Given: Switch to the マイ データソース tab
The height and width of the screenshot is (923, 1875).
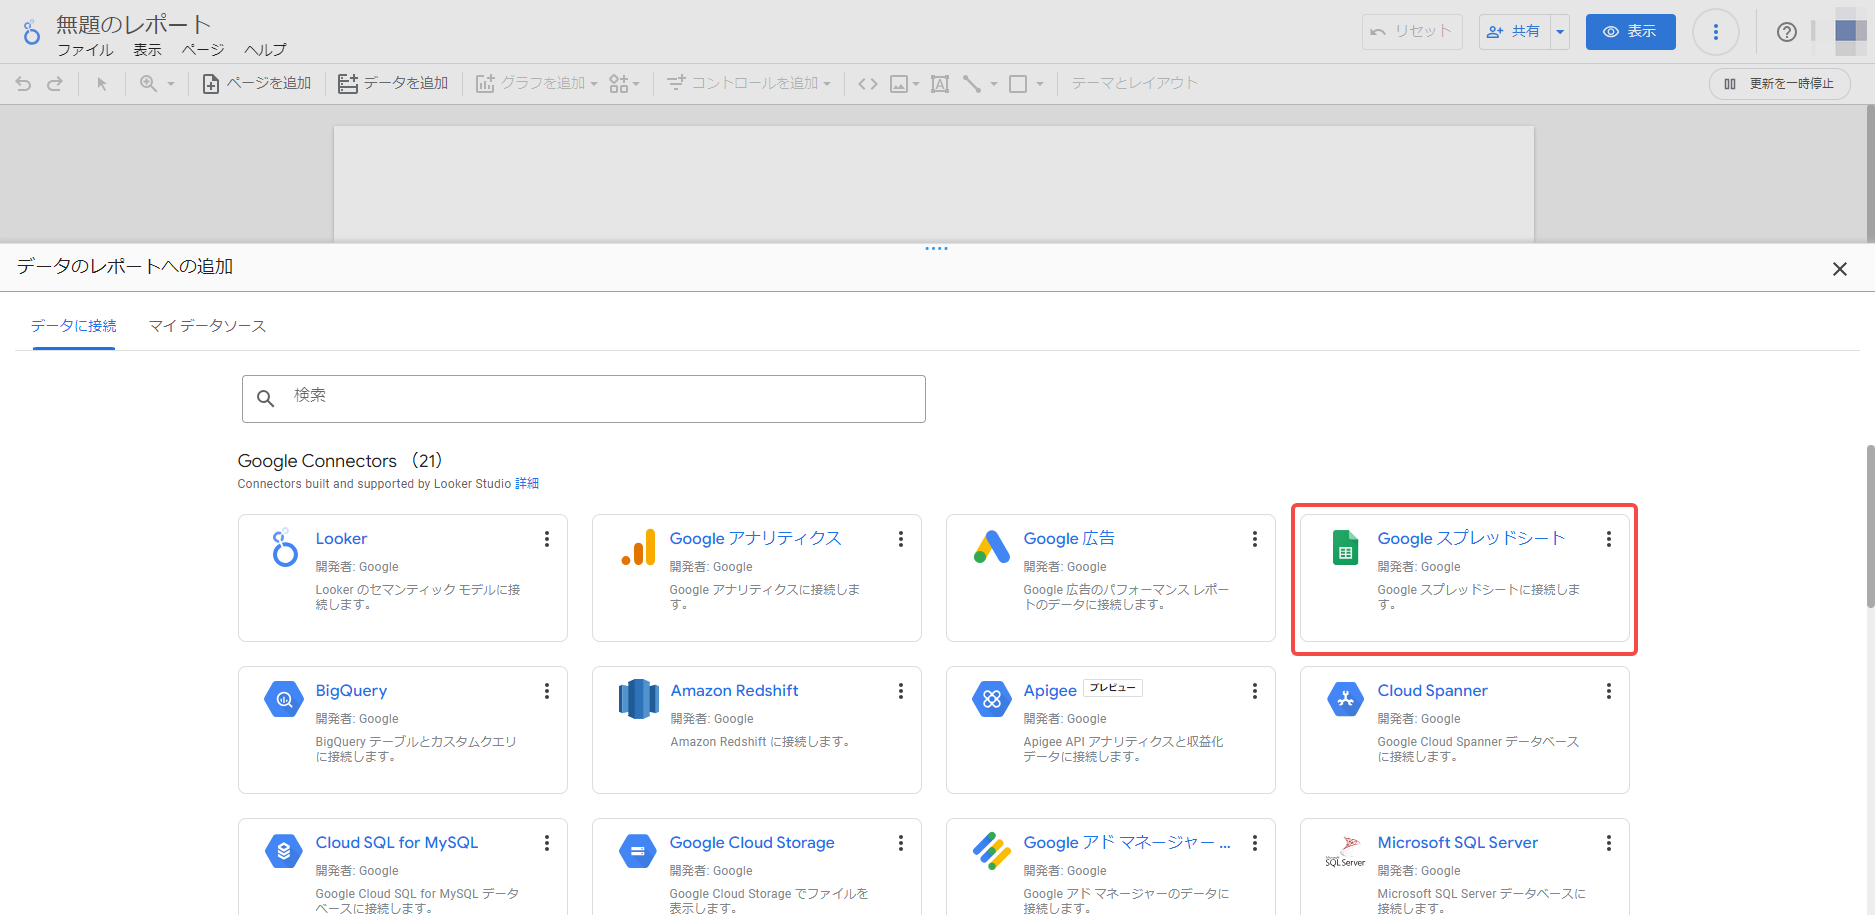Looking at the screenshot, I should point(207,326).
